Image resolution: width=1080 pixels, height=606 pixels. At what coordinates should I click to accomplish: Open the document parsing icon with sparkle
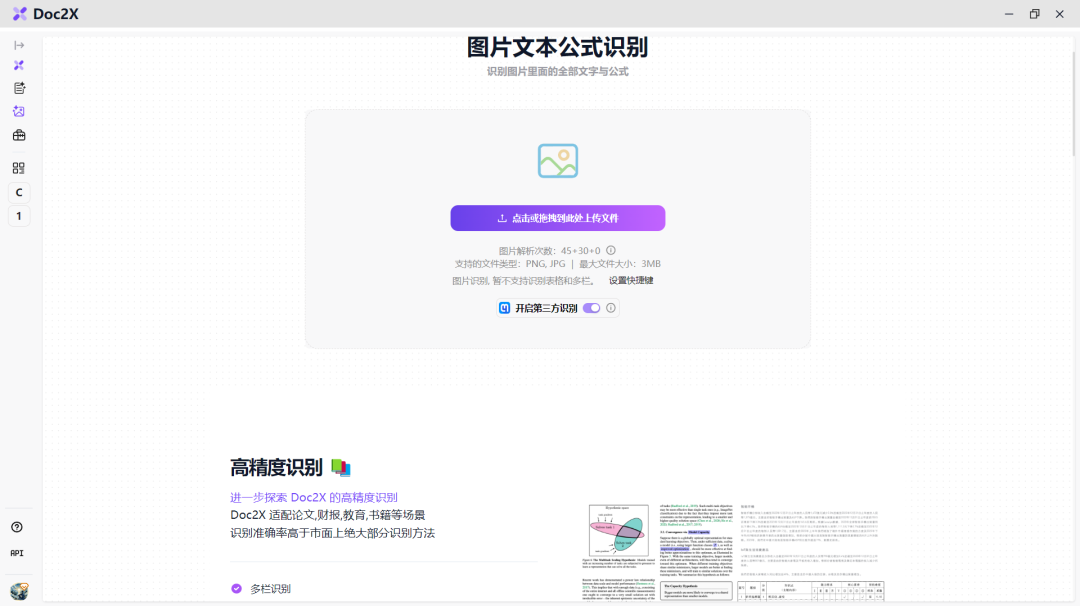(x=19, y=88)
